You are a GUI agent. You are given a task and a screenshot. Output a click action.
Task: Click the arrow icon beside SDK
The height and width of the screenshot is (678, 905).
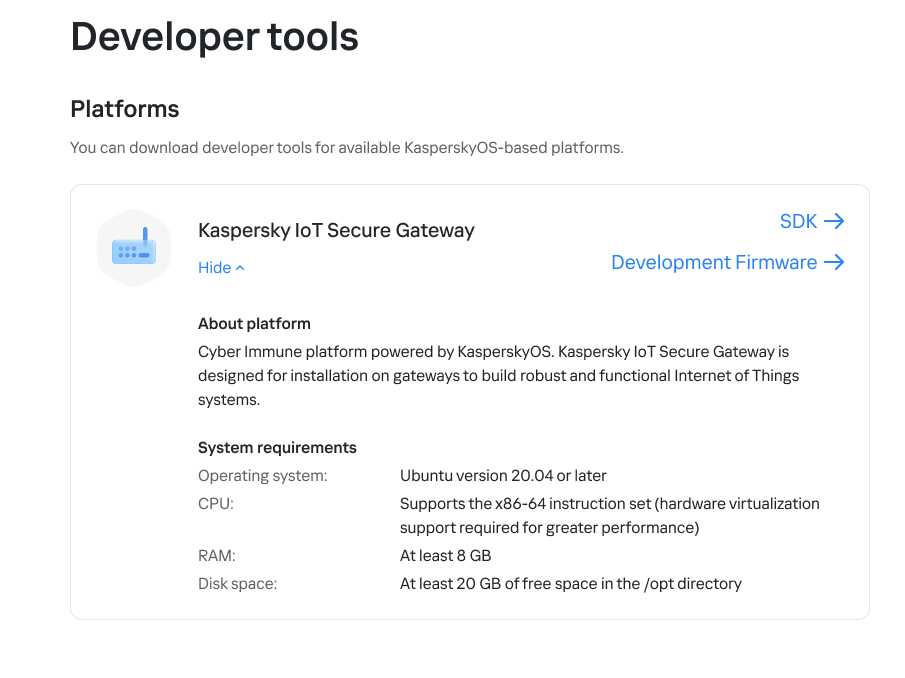834,221
